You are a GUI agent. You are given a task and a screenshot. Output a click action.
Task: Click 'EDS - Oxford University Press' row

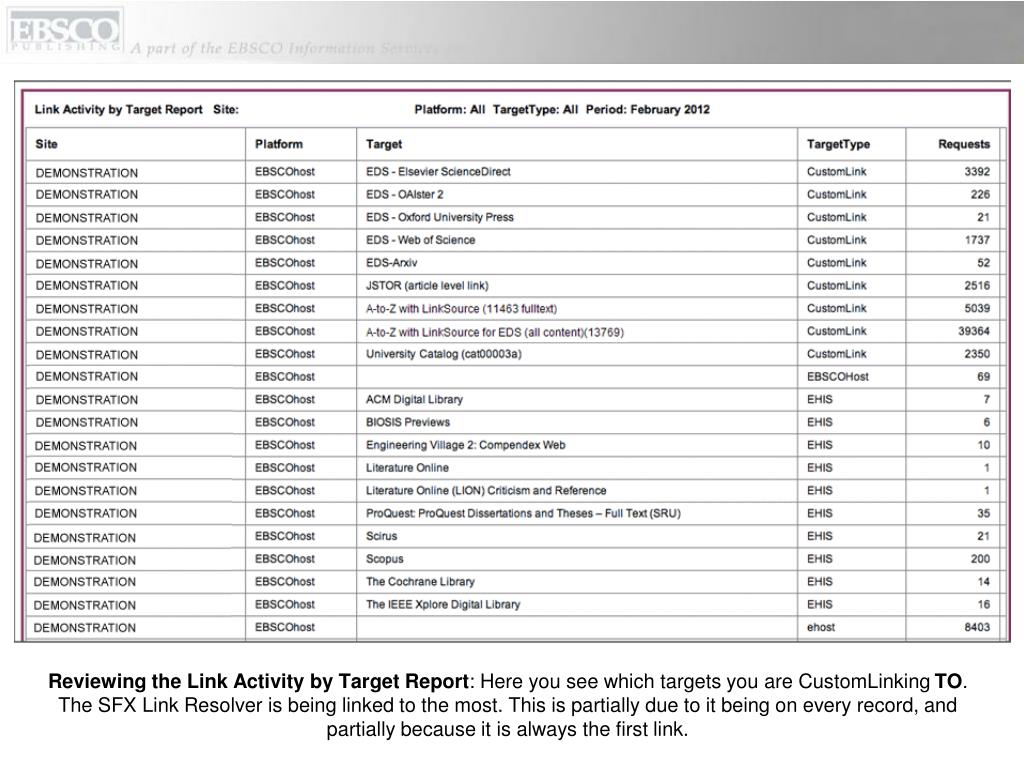pyautogui.click(x=513, y=217)
